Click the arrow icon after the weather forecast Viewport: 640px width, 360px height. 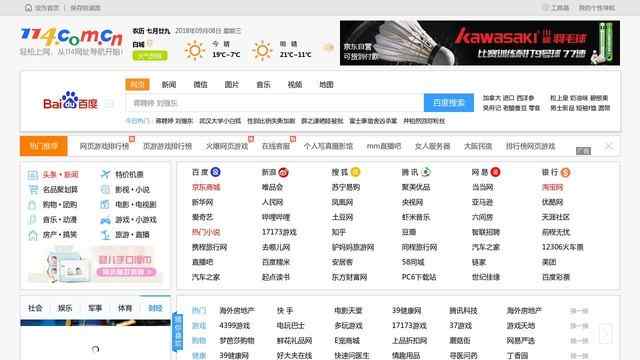coord(328,47)
